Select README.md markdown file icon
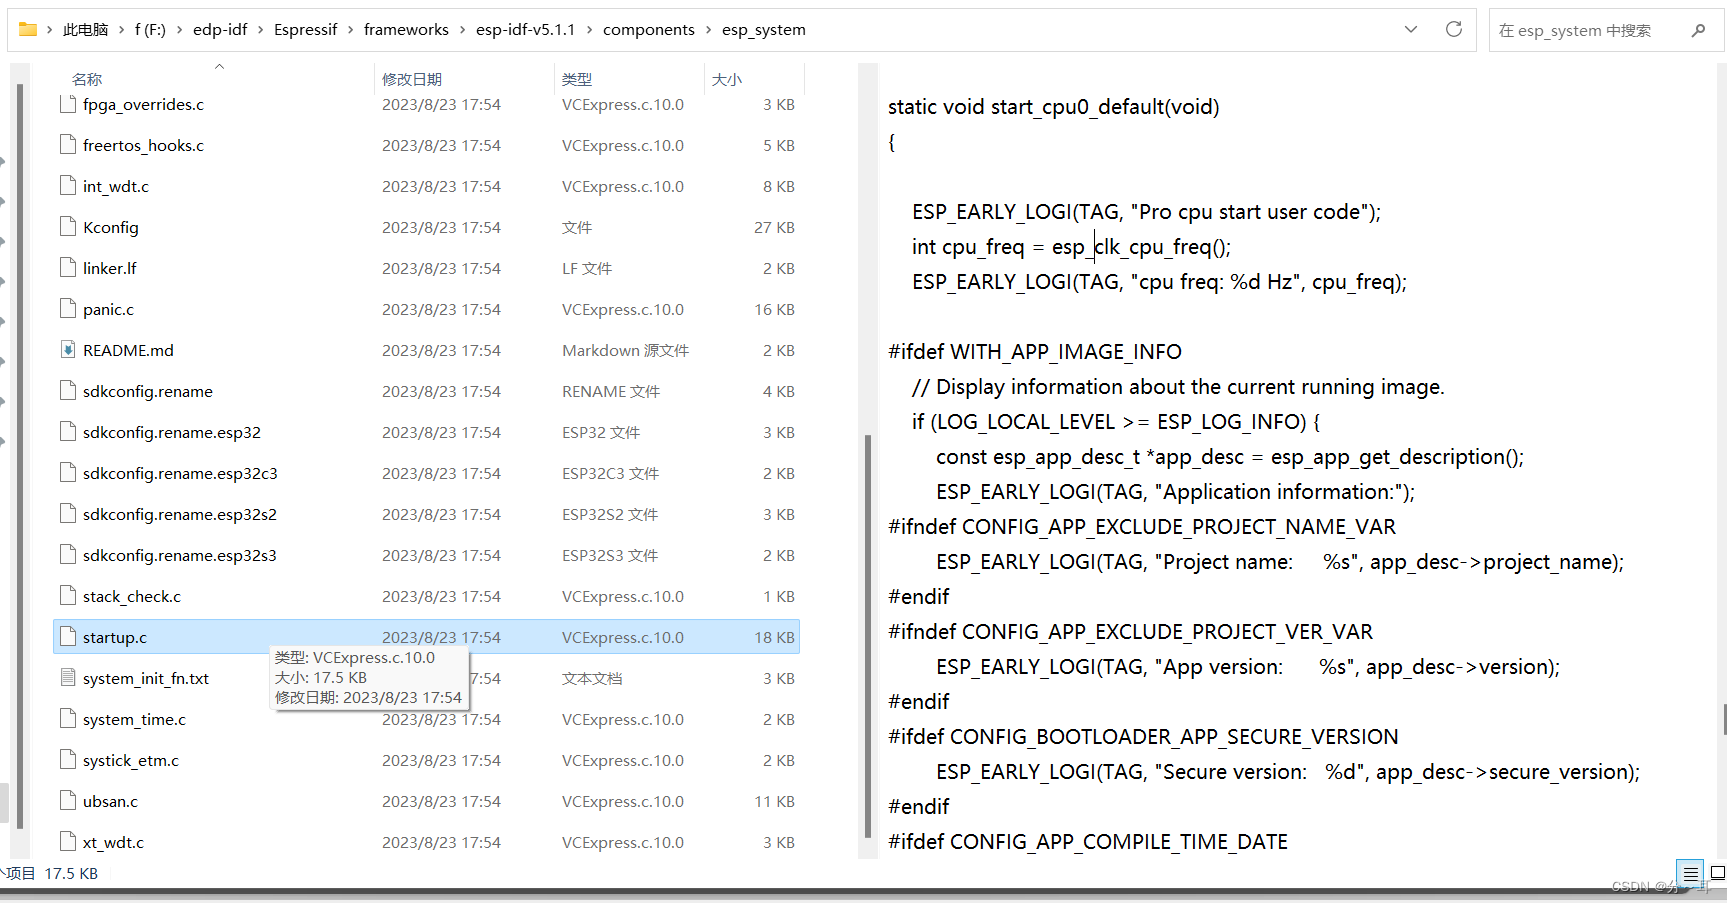The image size is (1727, 903). click(x=68, y=350)
